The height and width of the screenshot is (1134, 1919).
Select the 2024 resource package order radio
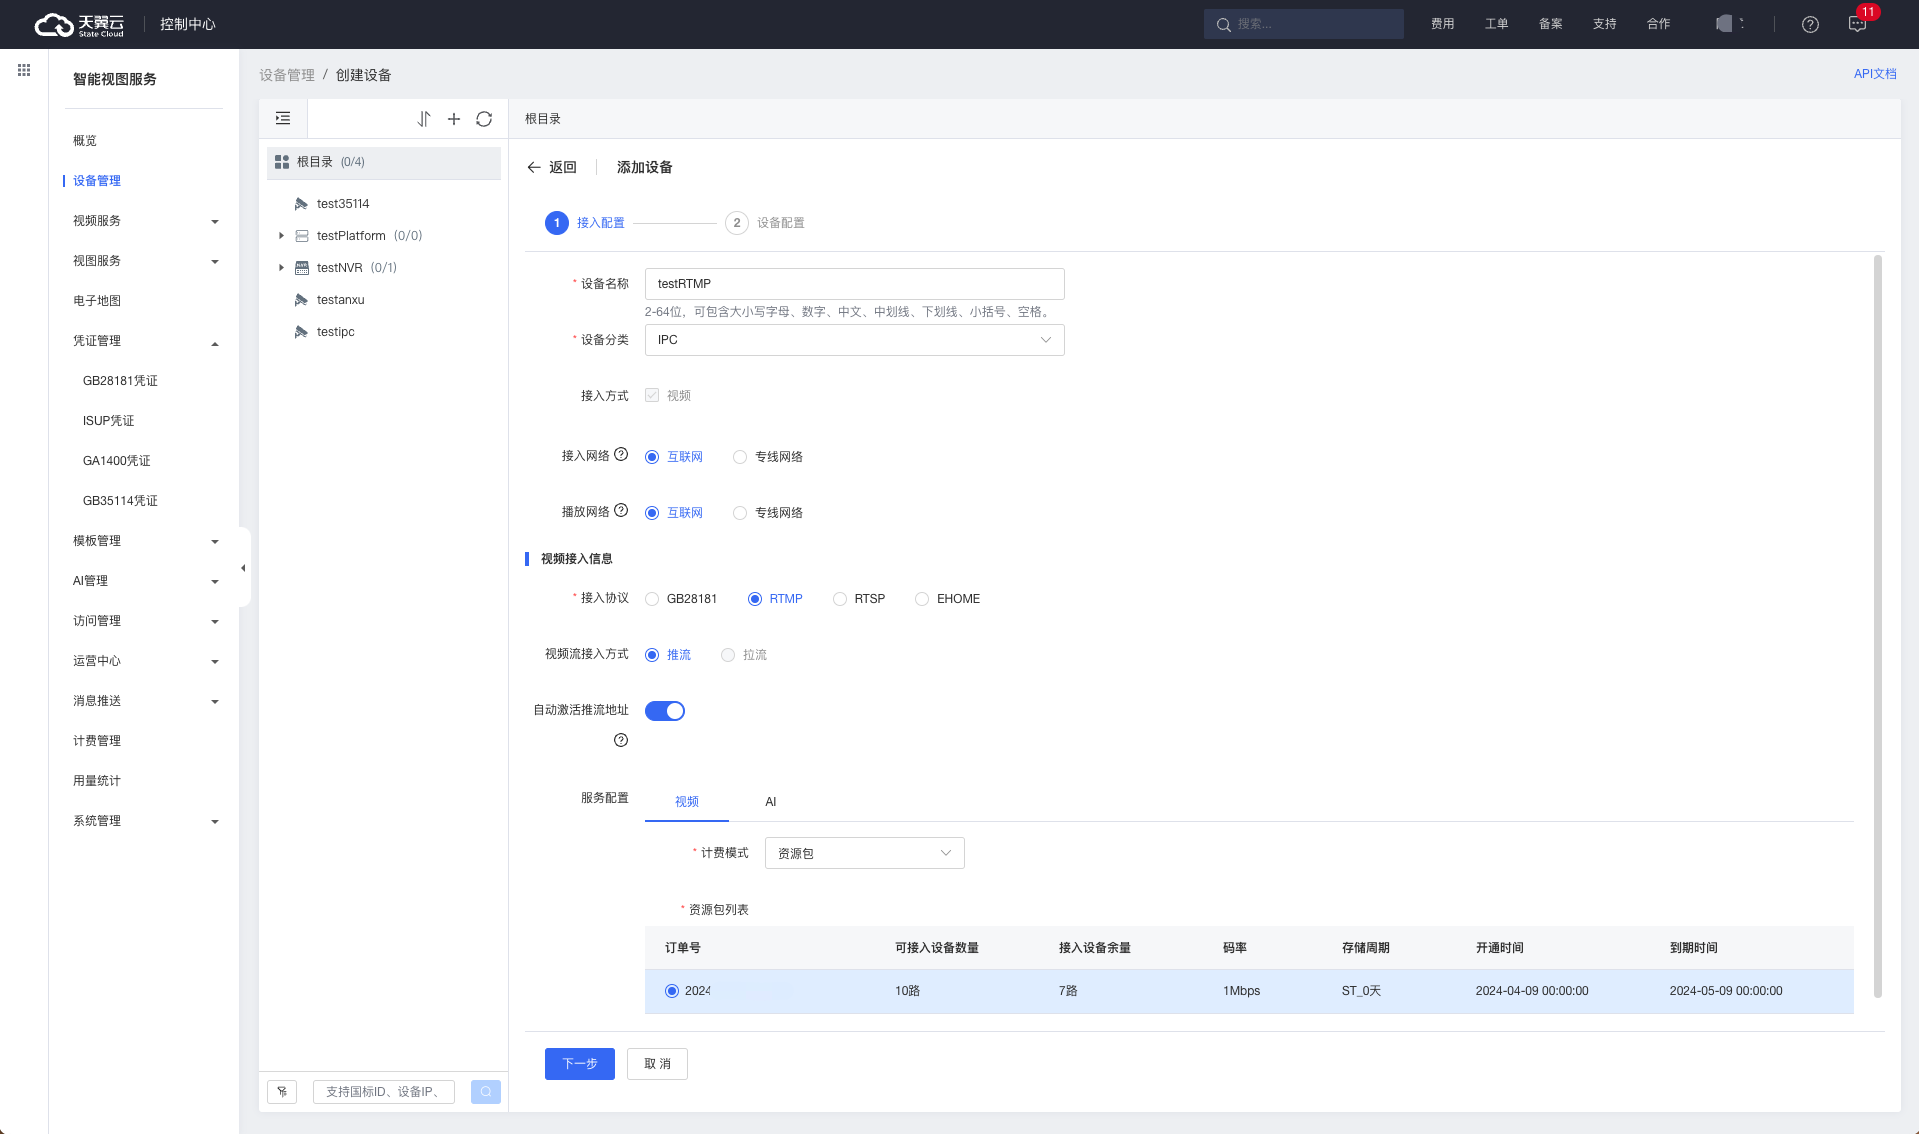(x=672, y=991)
